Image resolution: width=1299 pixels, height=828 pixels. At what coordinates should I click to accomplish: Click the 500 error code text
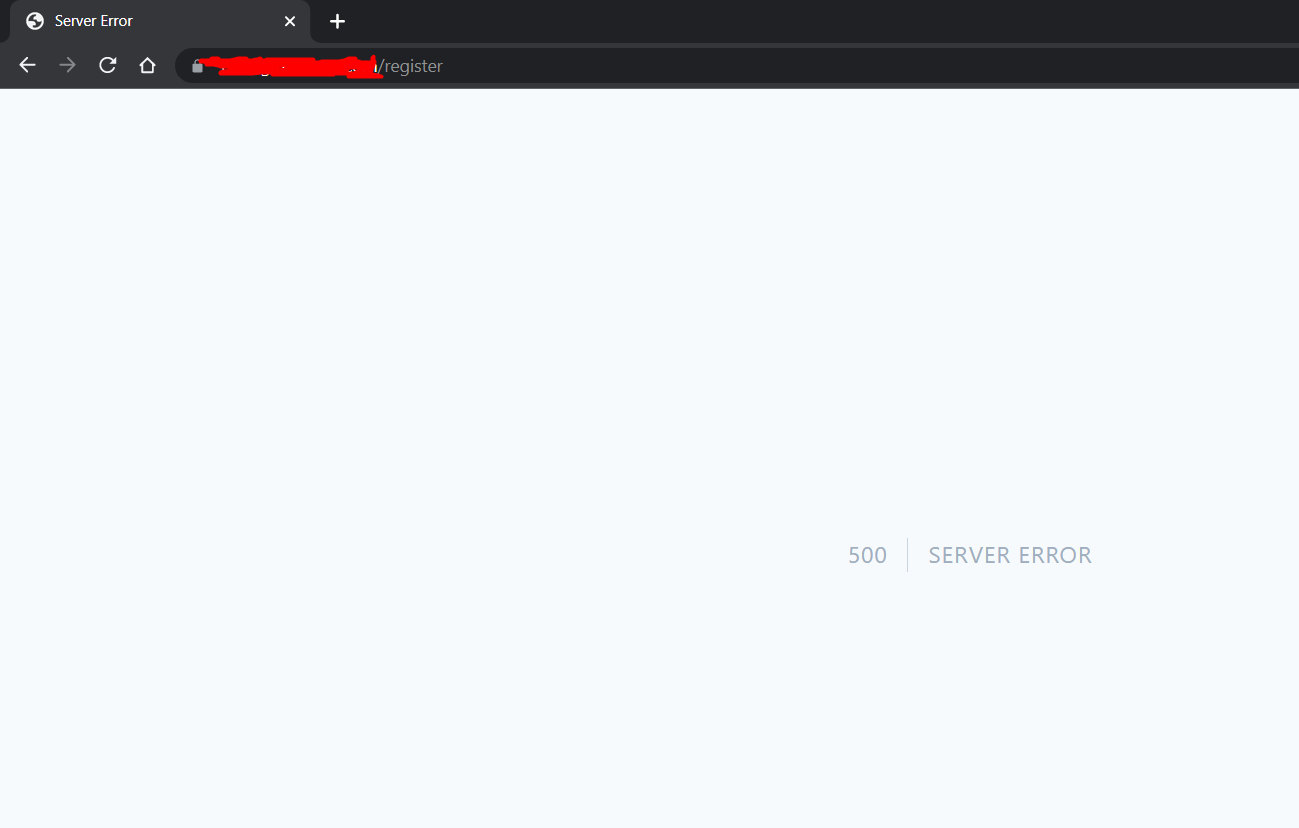867,555
